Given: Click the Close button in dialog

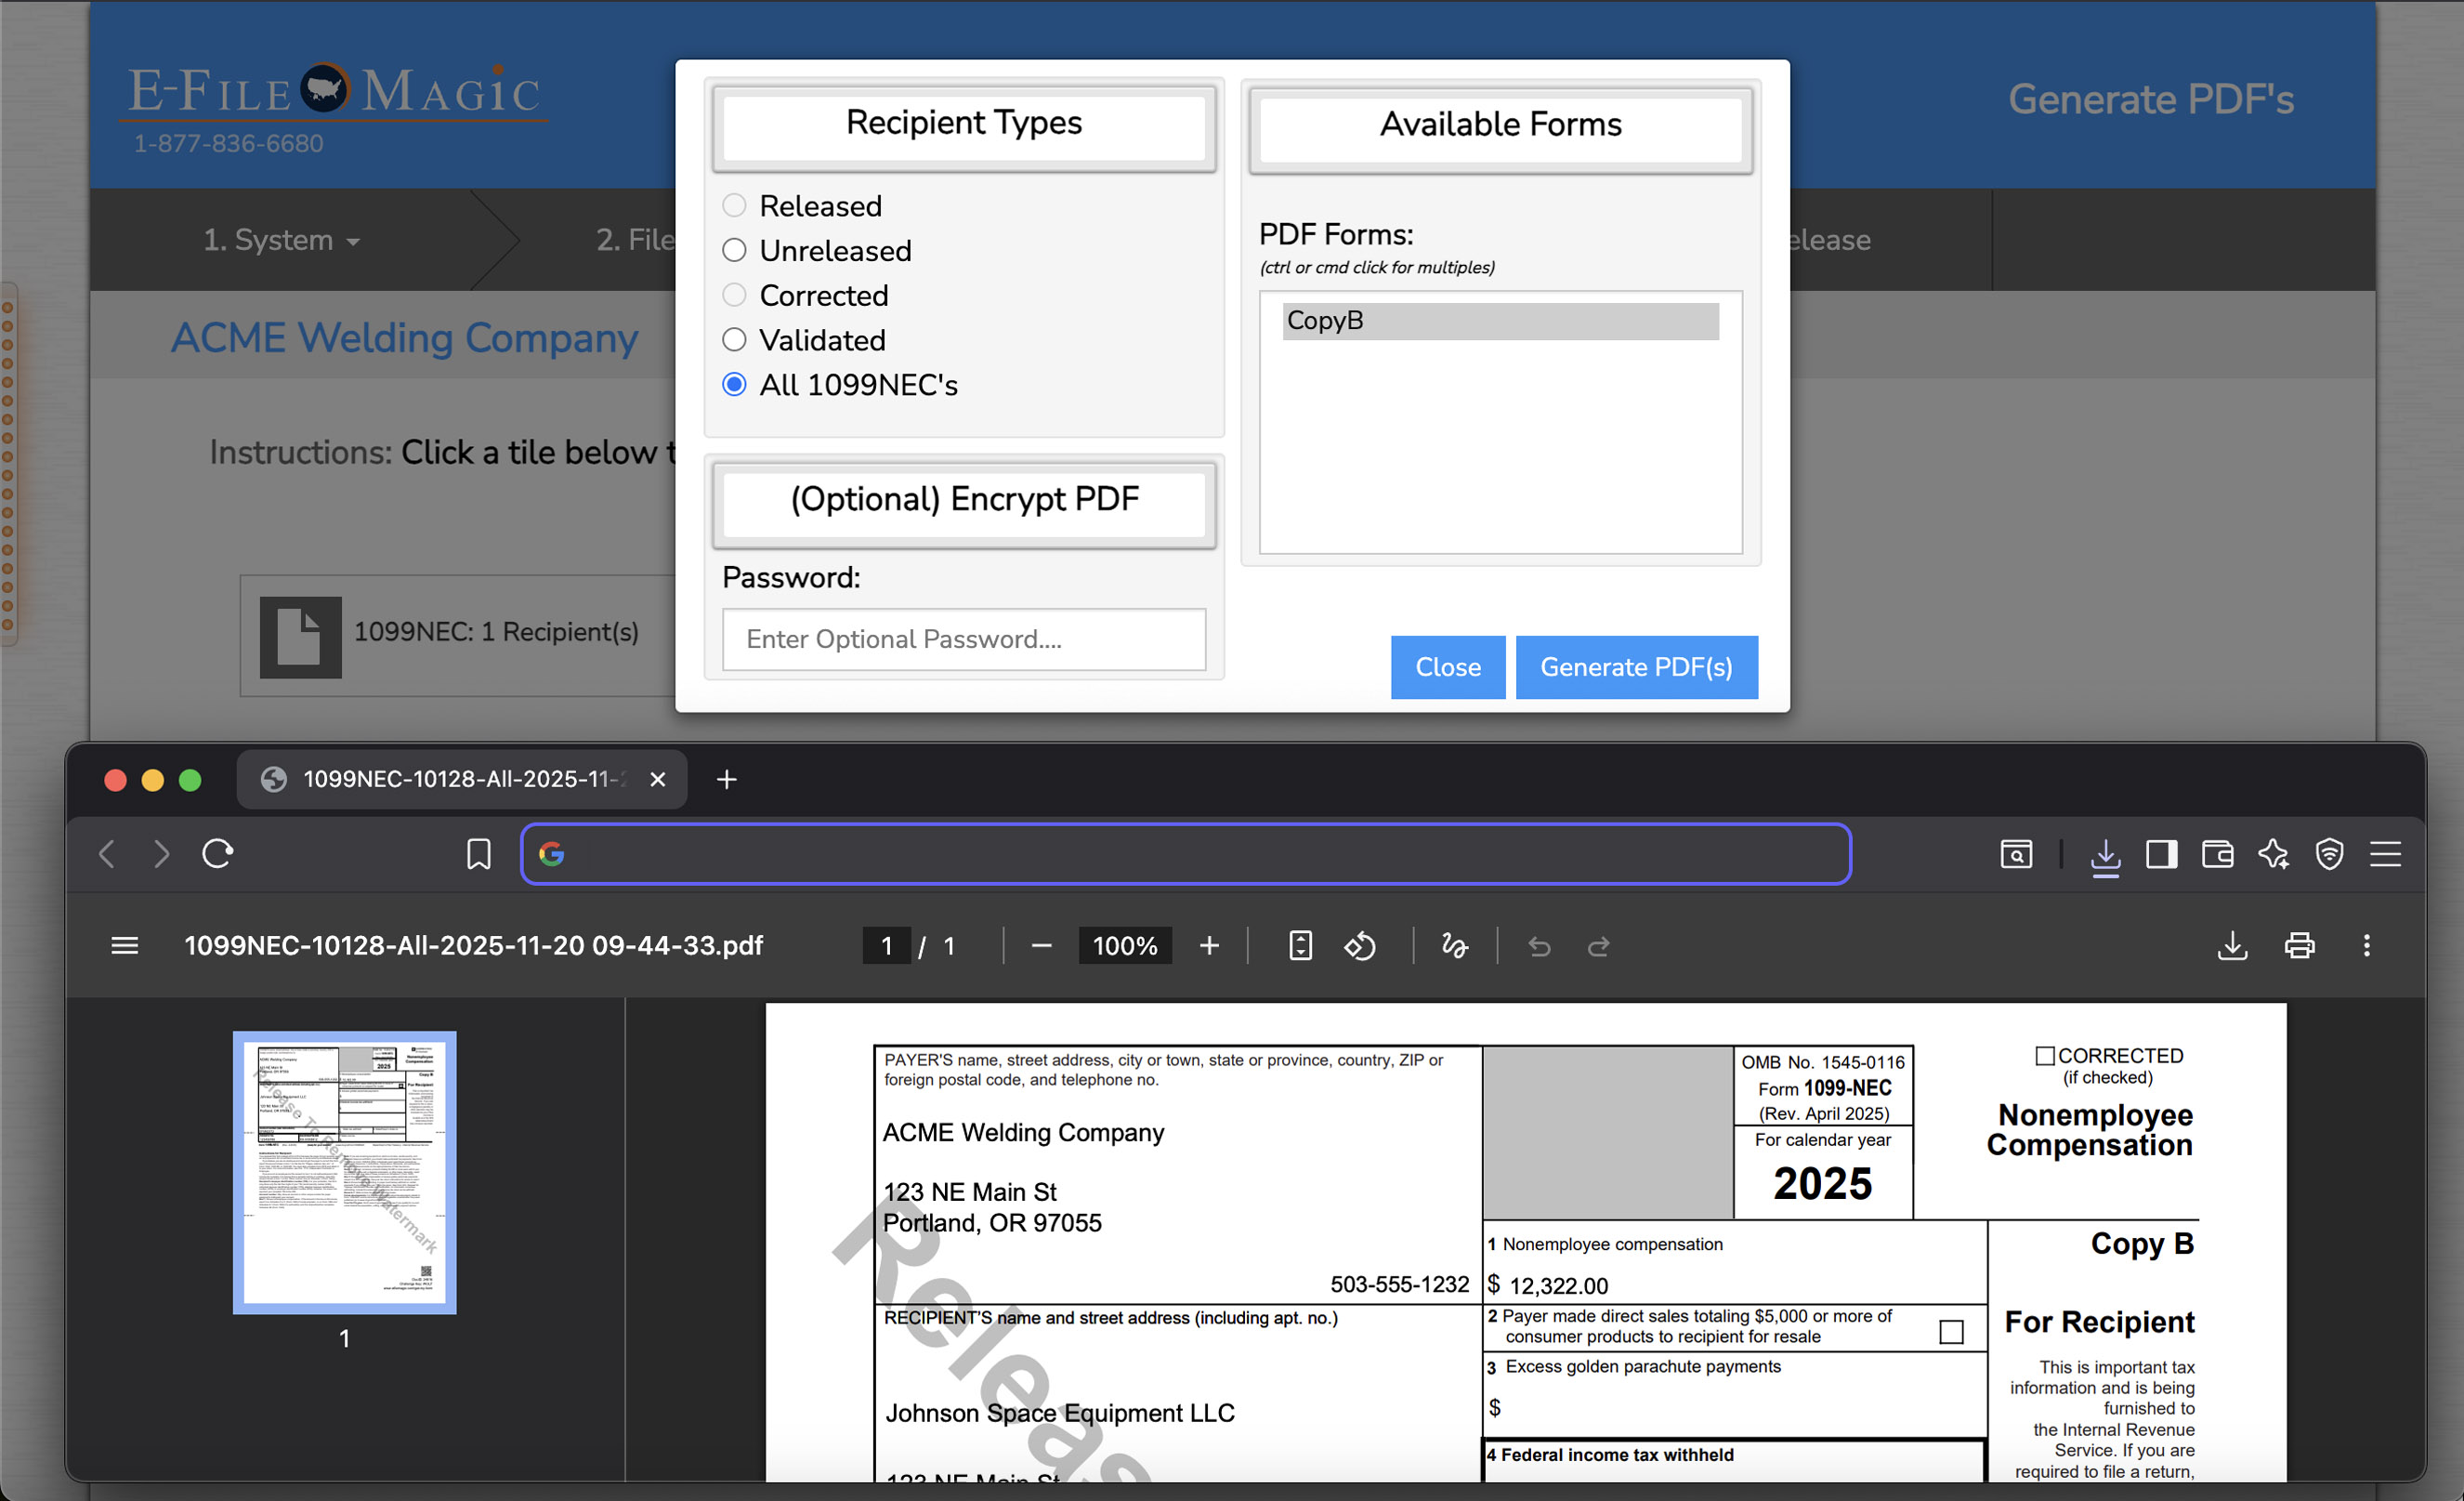Looking at the screenshot, I should (x=1447, y=667).
